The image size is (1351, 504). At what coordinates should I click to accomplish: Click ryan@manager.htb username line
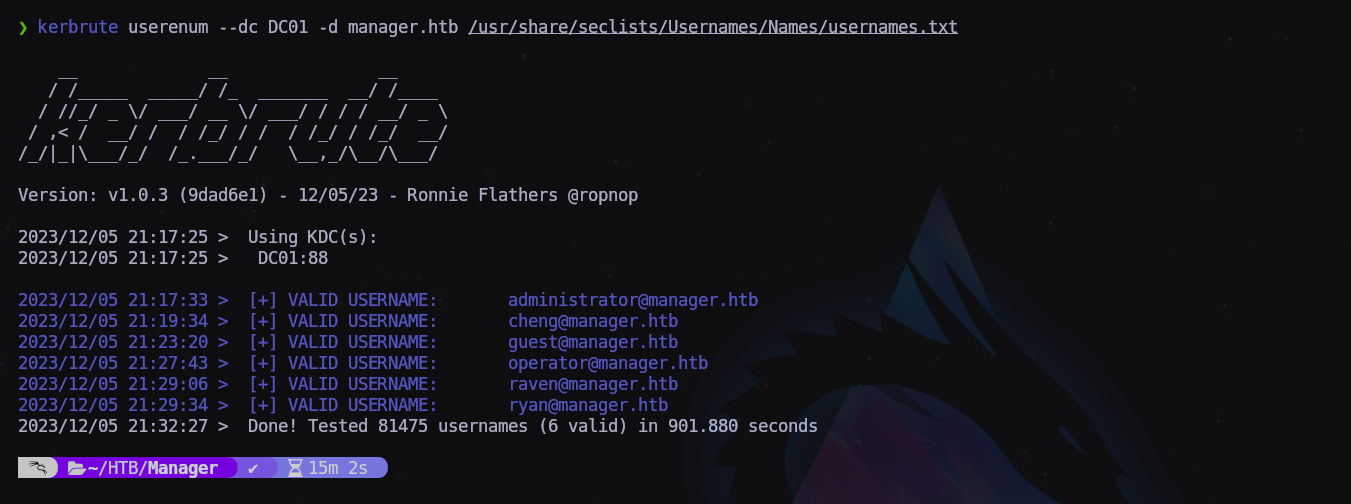point(587,405)
